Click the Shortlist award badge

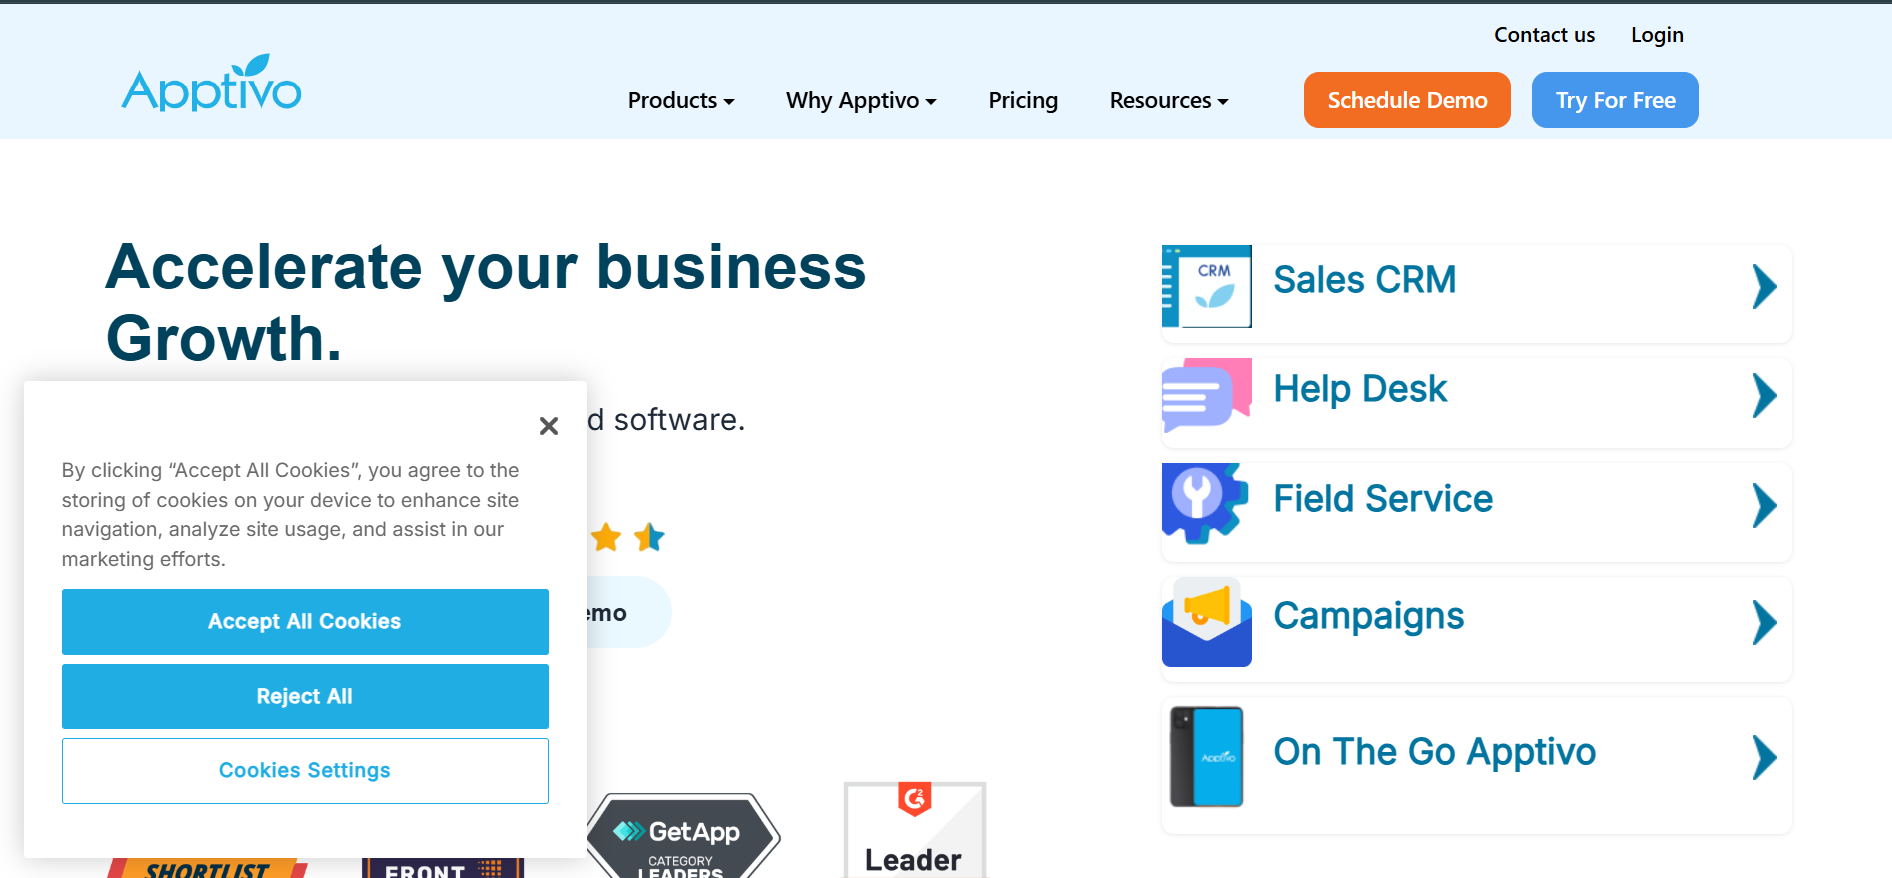point(207,868)
